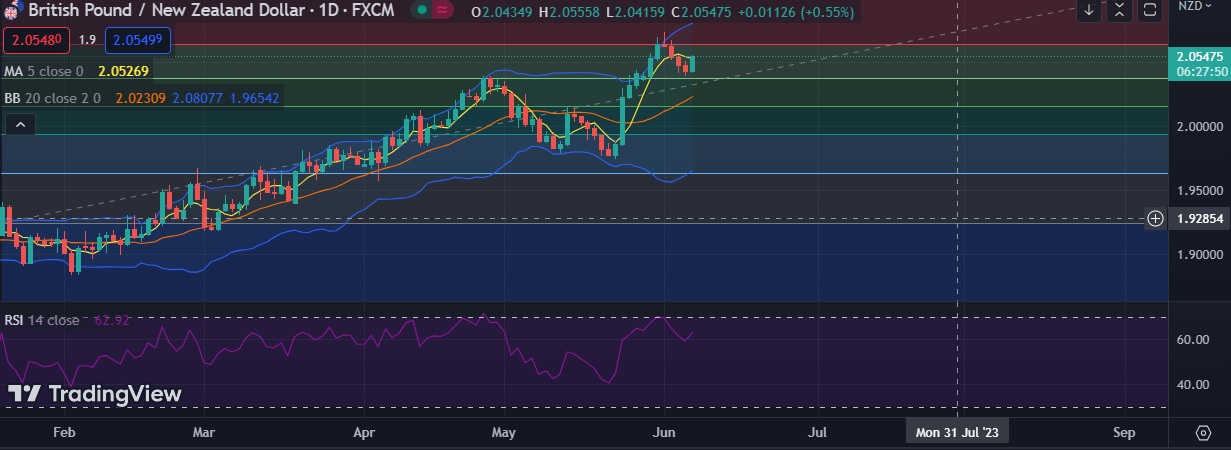1231x450 pixels.
Task: Open chart settings hexagon gear icon
Action: click(x=1203, y=433)
